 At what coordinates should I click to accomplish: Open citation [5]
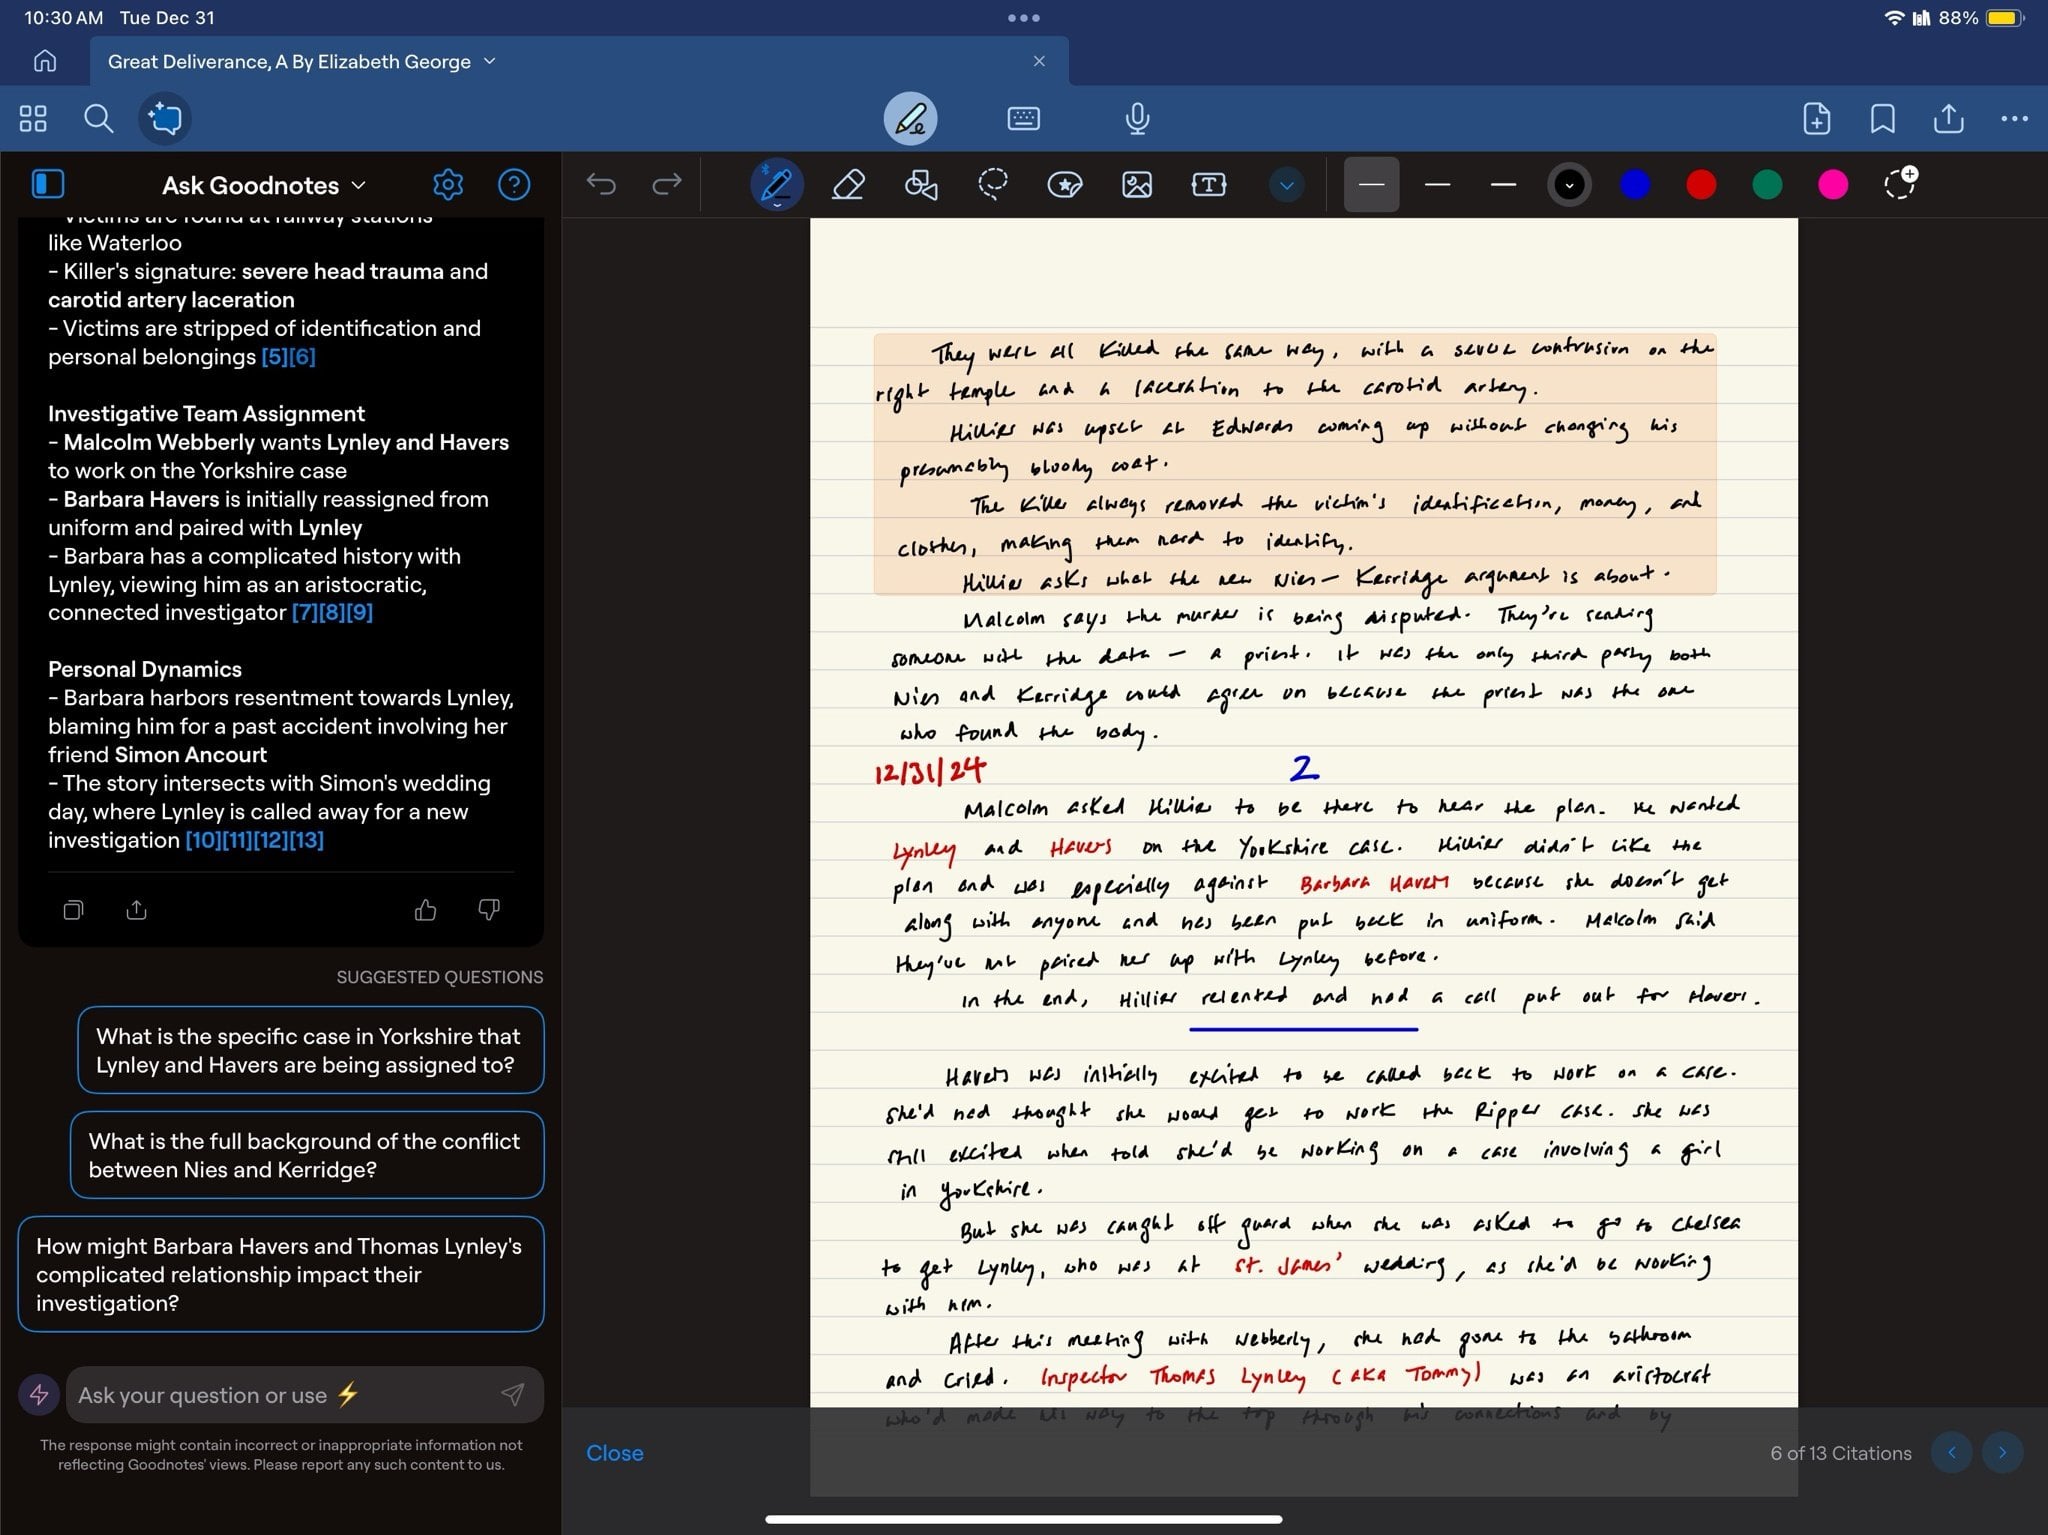(x=274, y=357)
